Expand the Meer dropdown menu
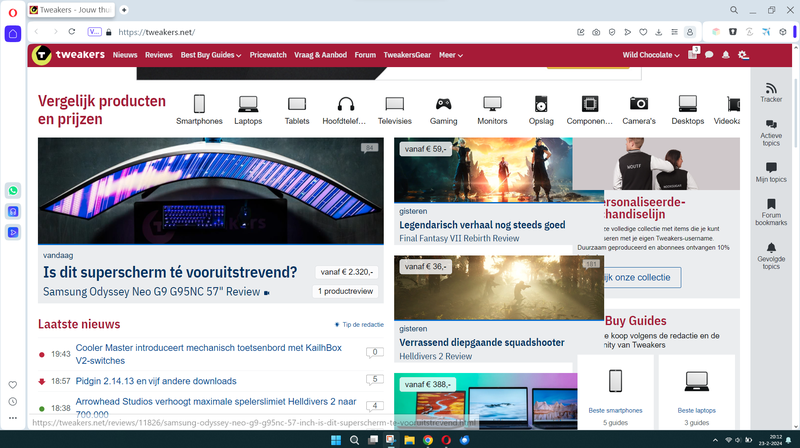The image size is (800, 448). click(x=451, y=55)
